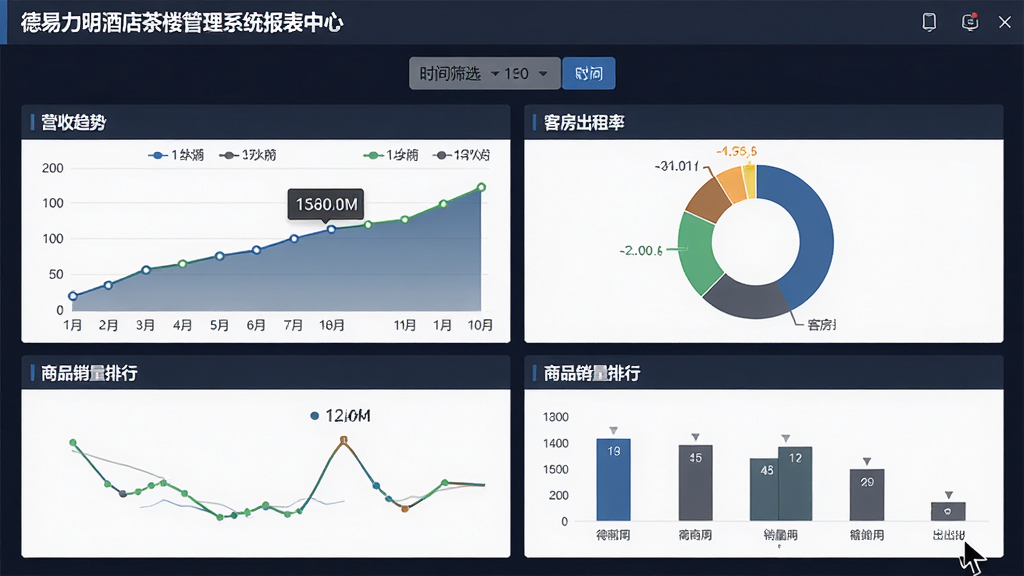Select the revenue data point above 7月
Viewport: 1024px width, 576px height.
tap(294, 239)
